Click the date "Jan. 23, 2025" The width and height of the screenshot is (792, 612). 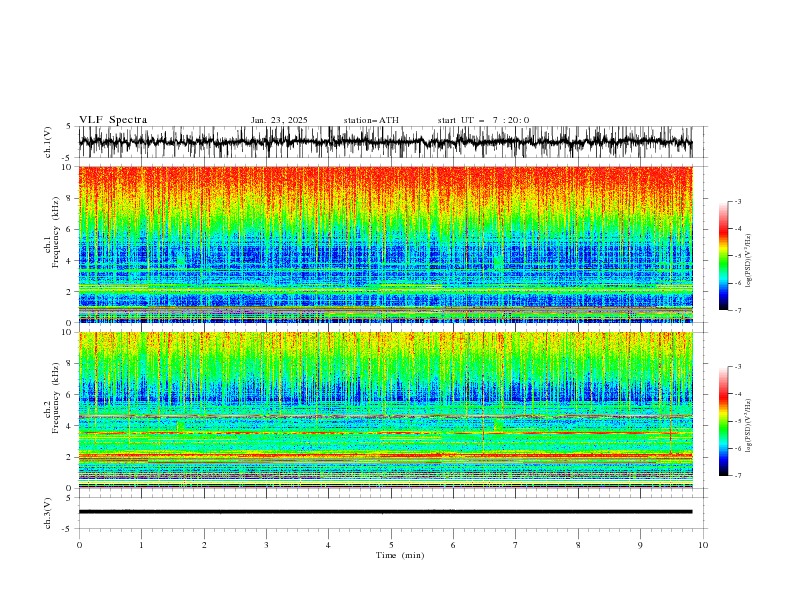point(279,120)
